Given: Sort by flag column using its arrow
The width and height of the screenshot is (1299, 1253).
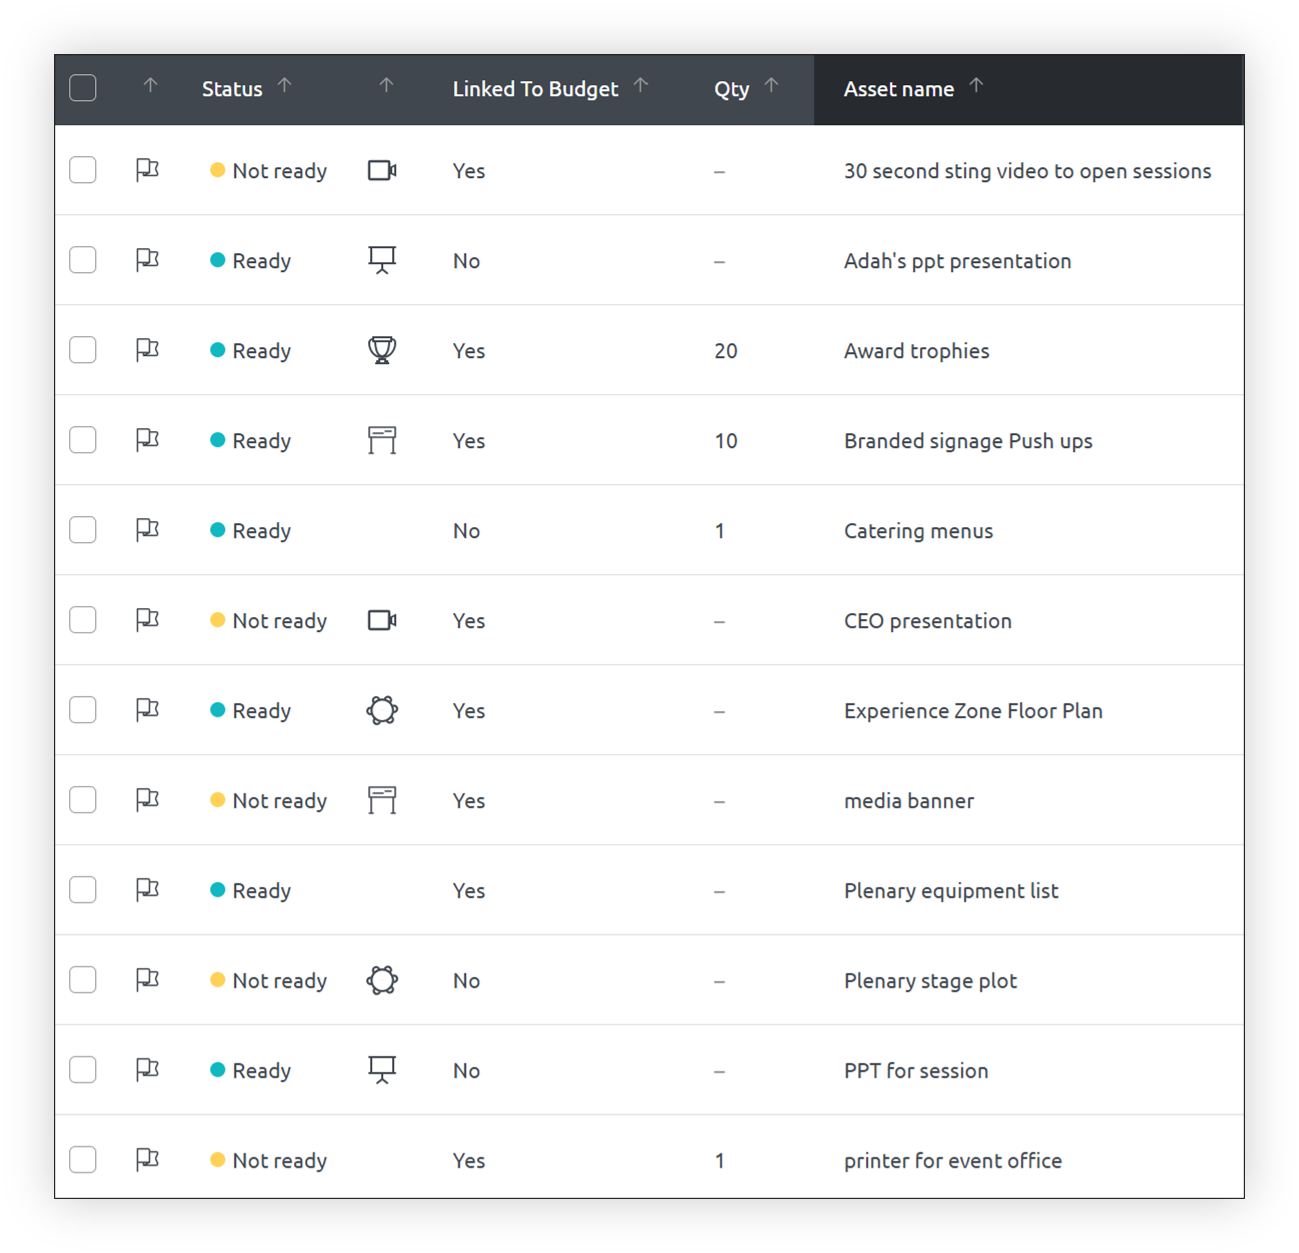Looking at the screenshot, I should point(150,86).
